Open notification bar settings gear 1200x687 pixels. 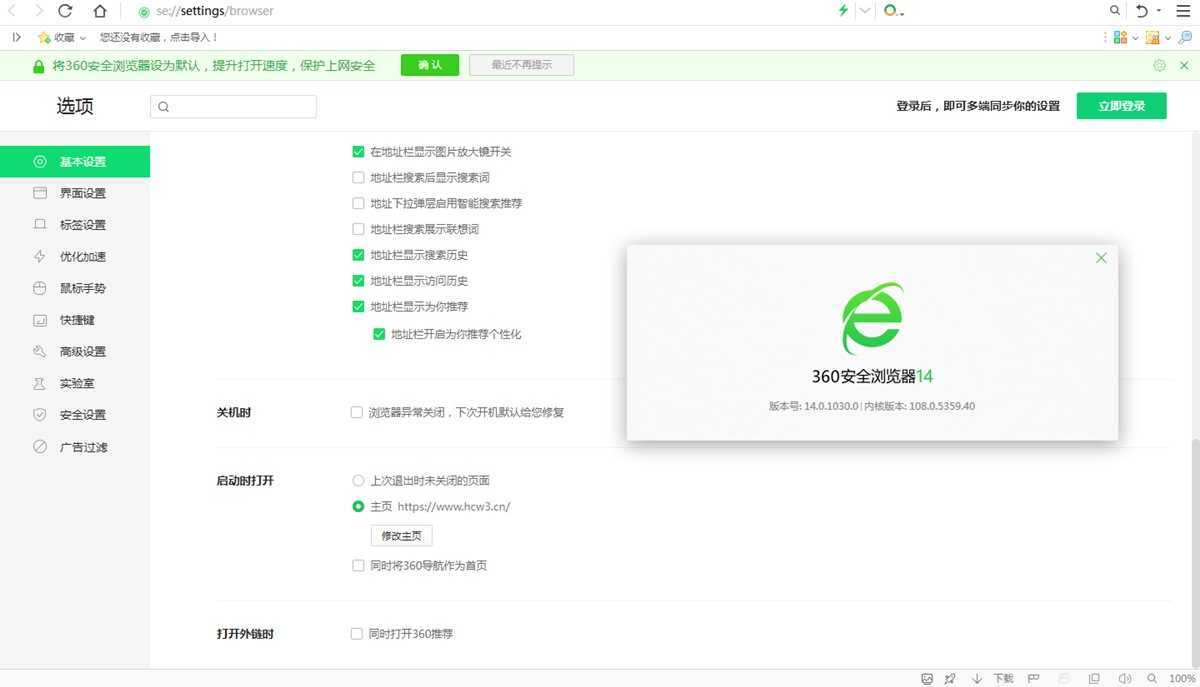1159,65
